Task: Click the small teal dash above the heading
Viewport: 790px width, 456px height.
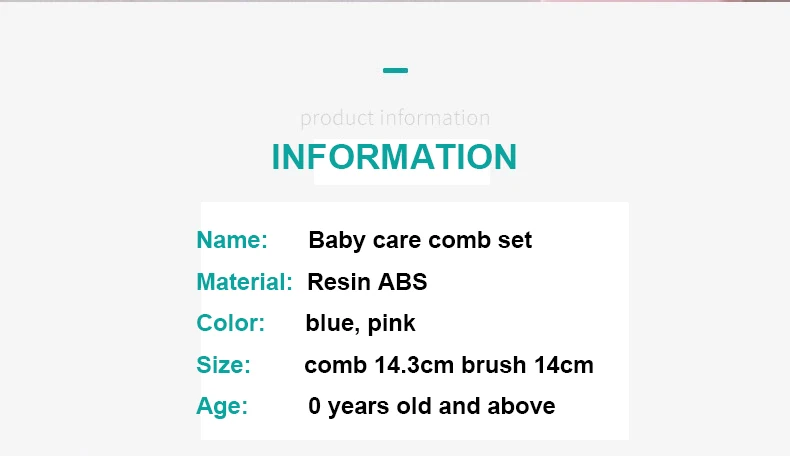Action: click(395, 71)
